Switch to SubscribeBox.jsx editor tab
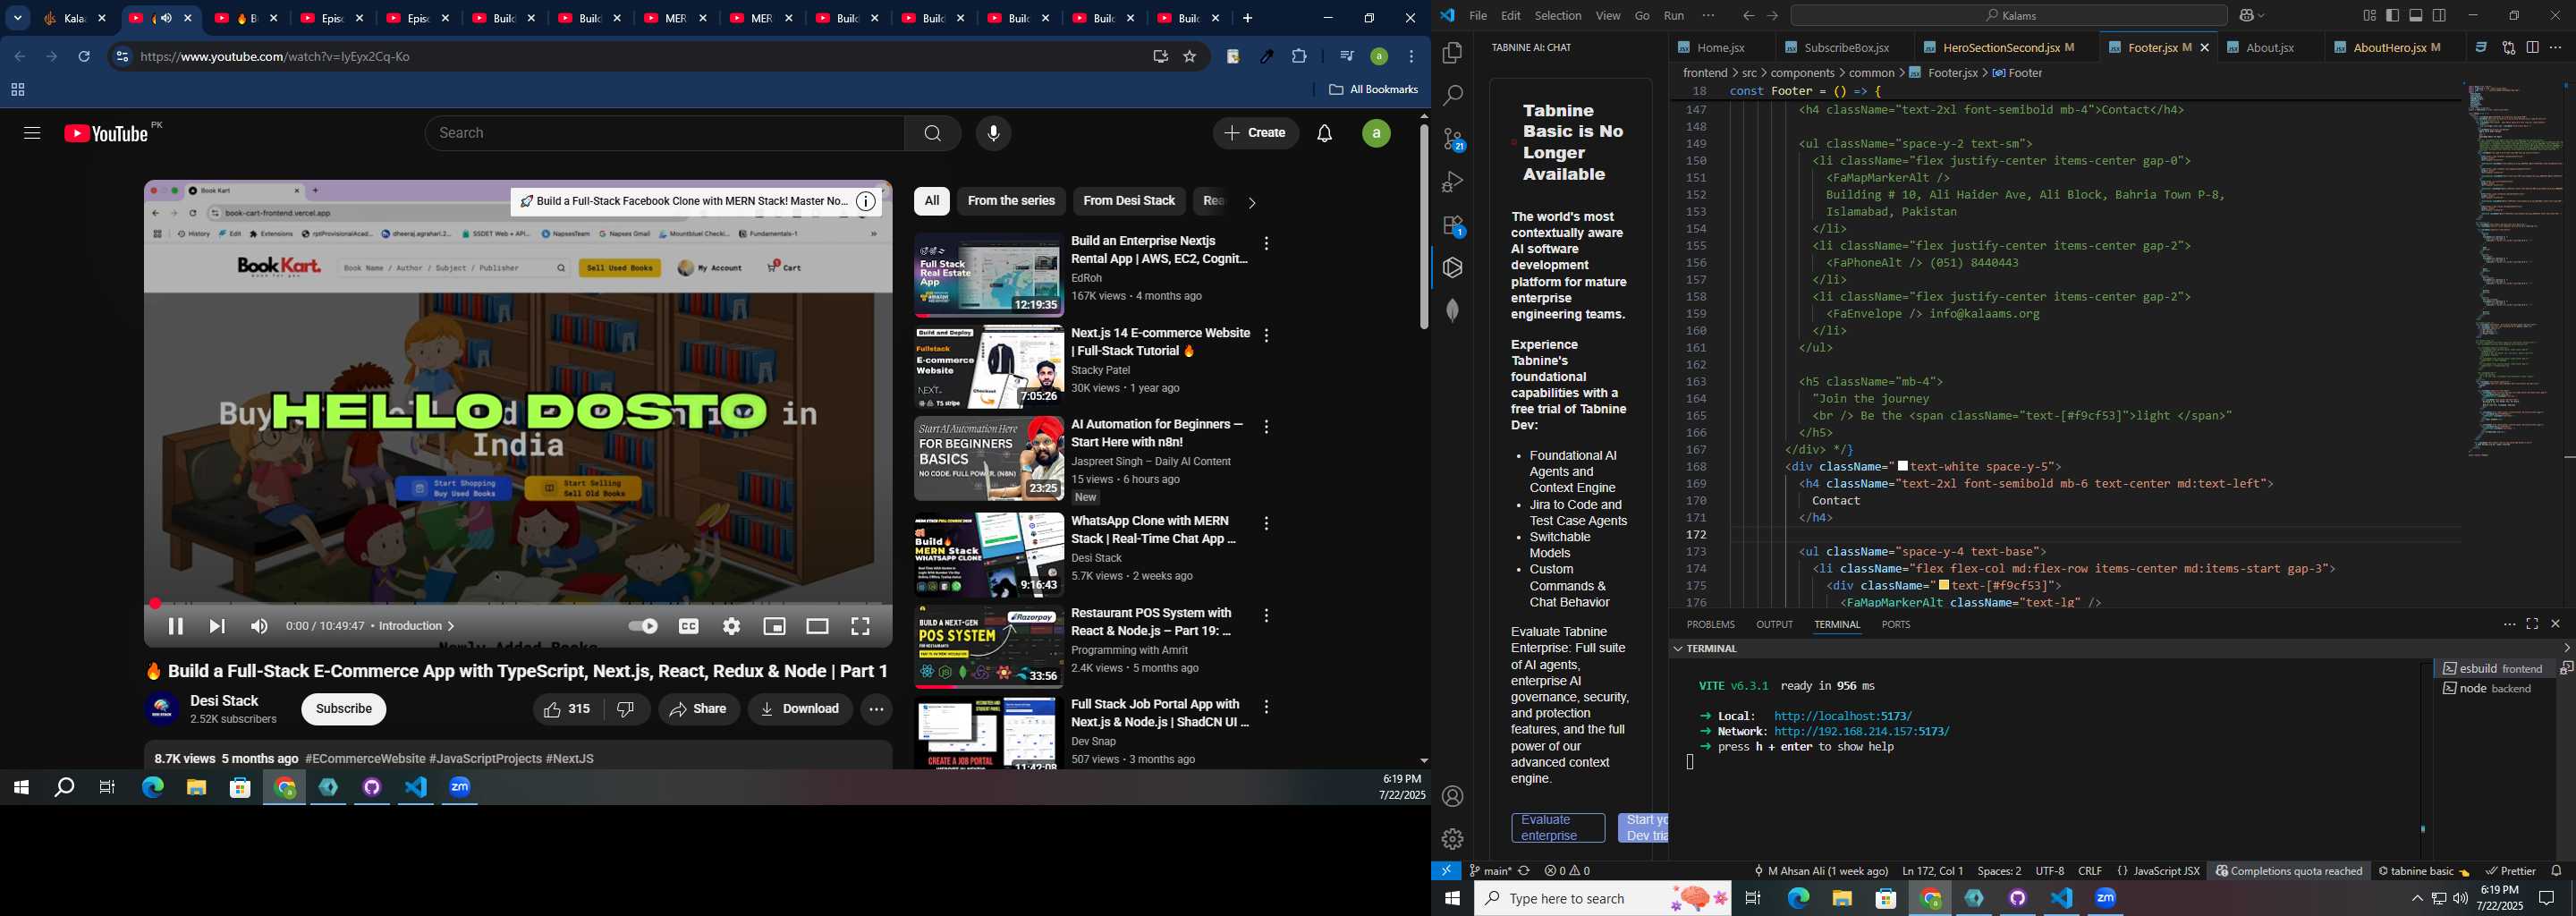This screenshot has height=916, width=2576. click(1845, 48)
